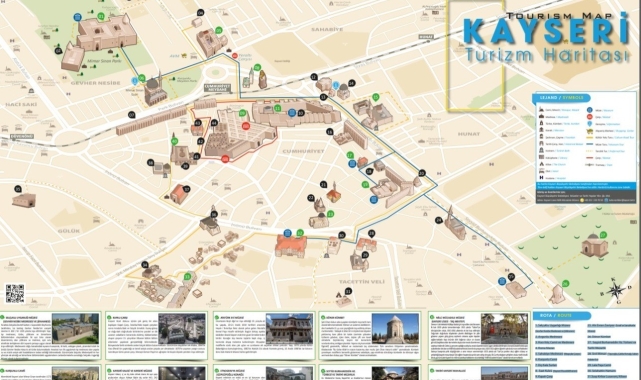Screen dimensions: 641x380
Task: Select black marker 14 beside the domed tomb
Action: click(351, 83)
